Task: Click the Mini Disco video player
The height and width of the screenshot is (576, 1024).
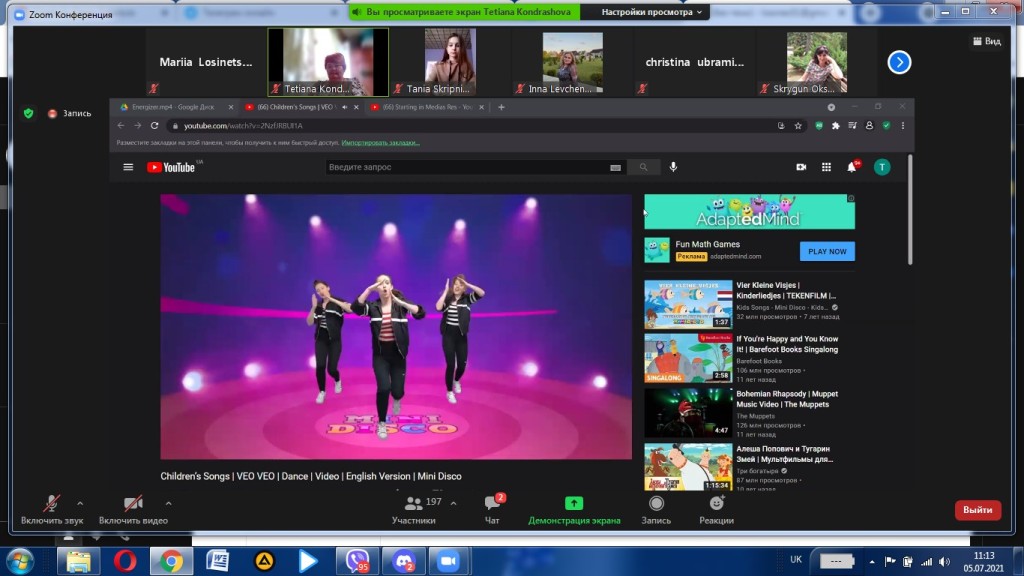Action: click(396, 327)
